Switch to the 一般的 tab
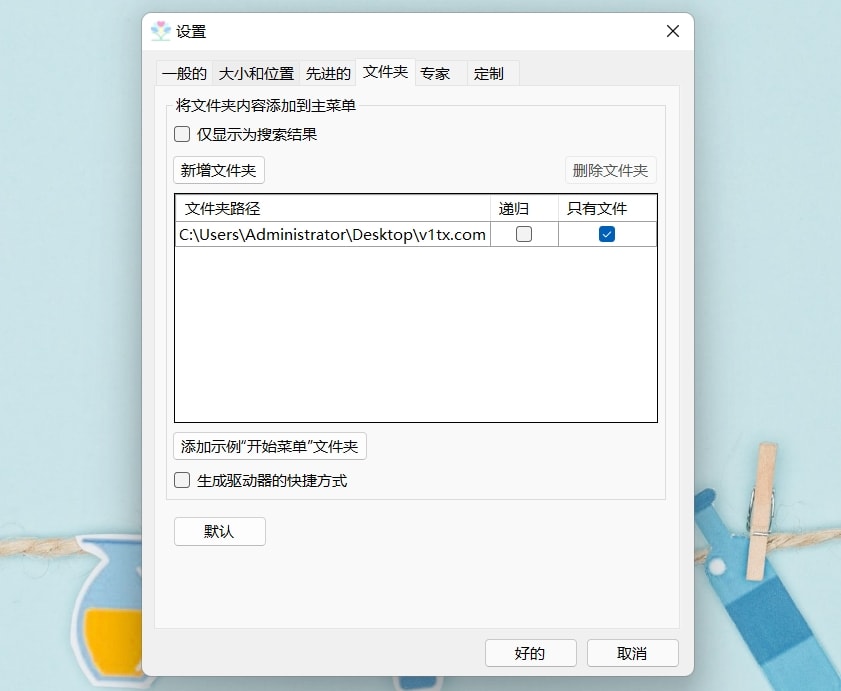 click(184, 73)
